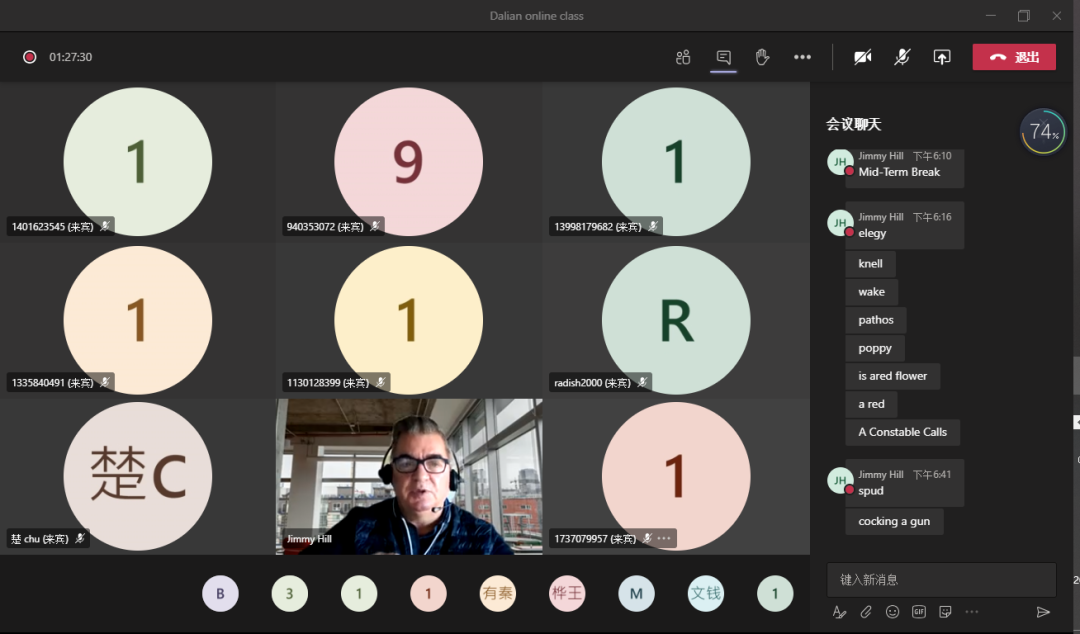Open the sticker picker

pos(945,612)
